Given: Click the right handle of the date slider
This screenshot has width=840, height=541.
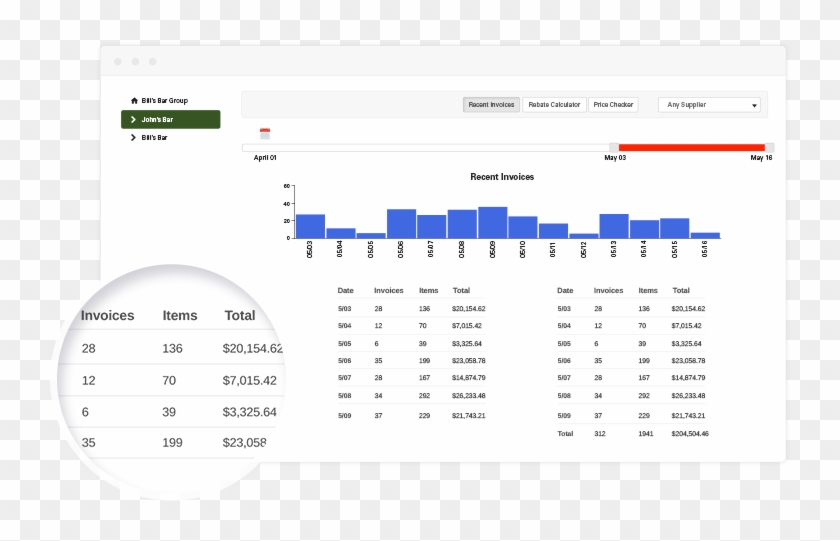Looking at the screenshot, I should [x=769, y=148].
